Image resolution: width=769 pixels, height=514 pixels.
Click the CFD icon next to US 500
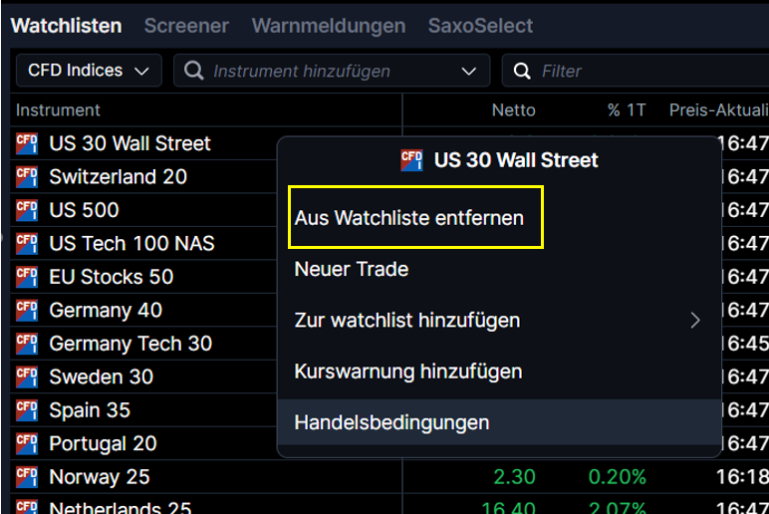tap(27, 210)
